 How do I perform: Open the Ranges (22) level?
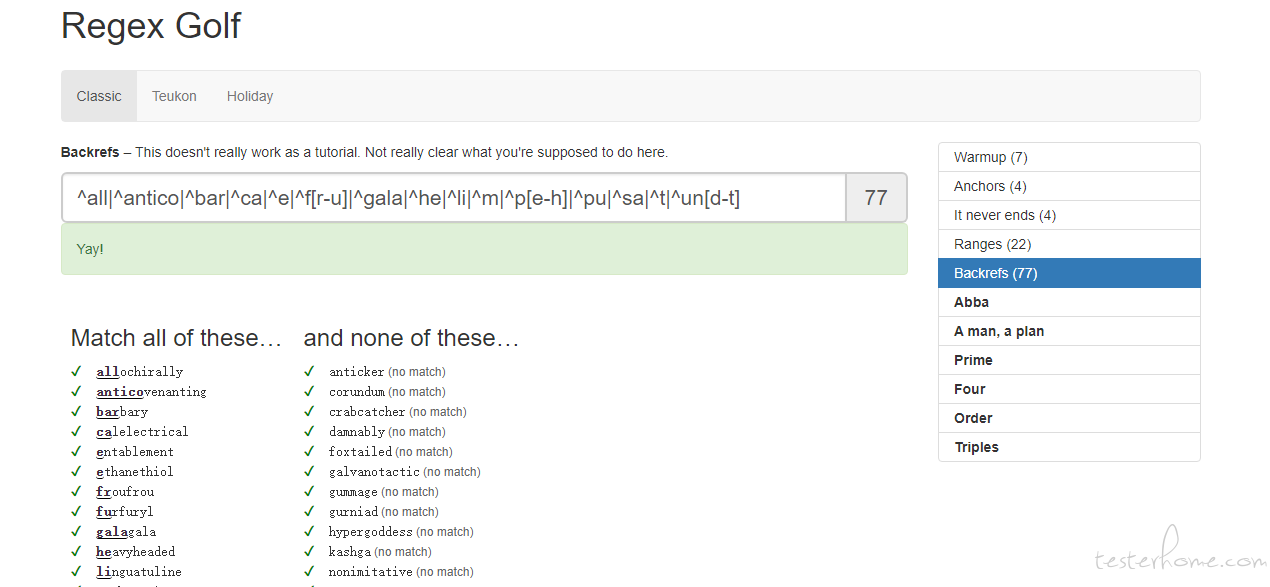tap(1069, 244)
